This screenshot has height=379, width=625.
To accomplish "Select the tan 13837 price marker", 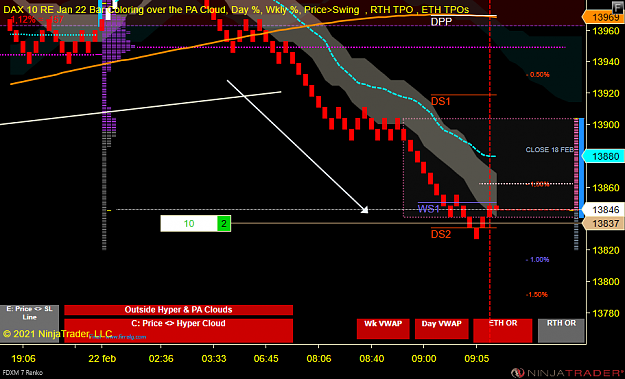I will point(603,223).
